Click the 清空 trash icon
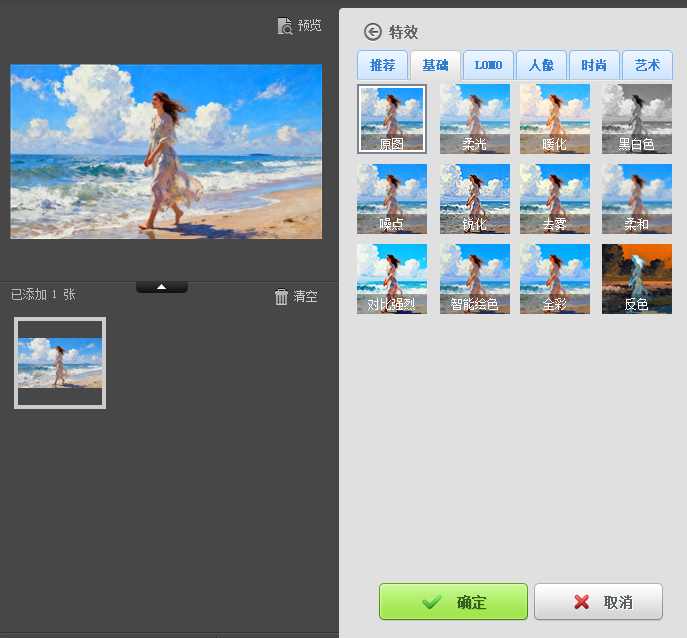 coord(282,297)
